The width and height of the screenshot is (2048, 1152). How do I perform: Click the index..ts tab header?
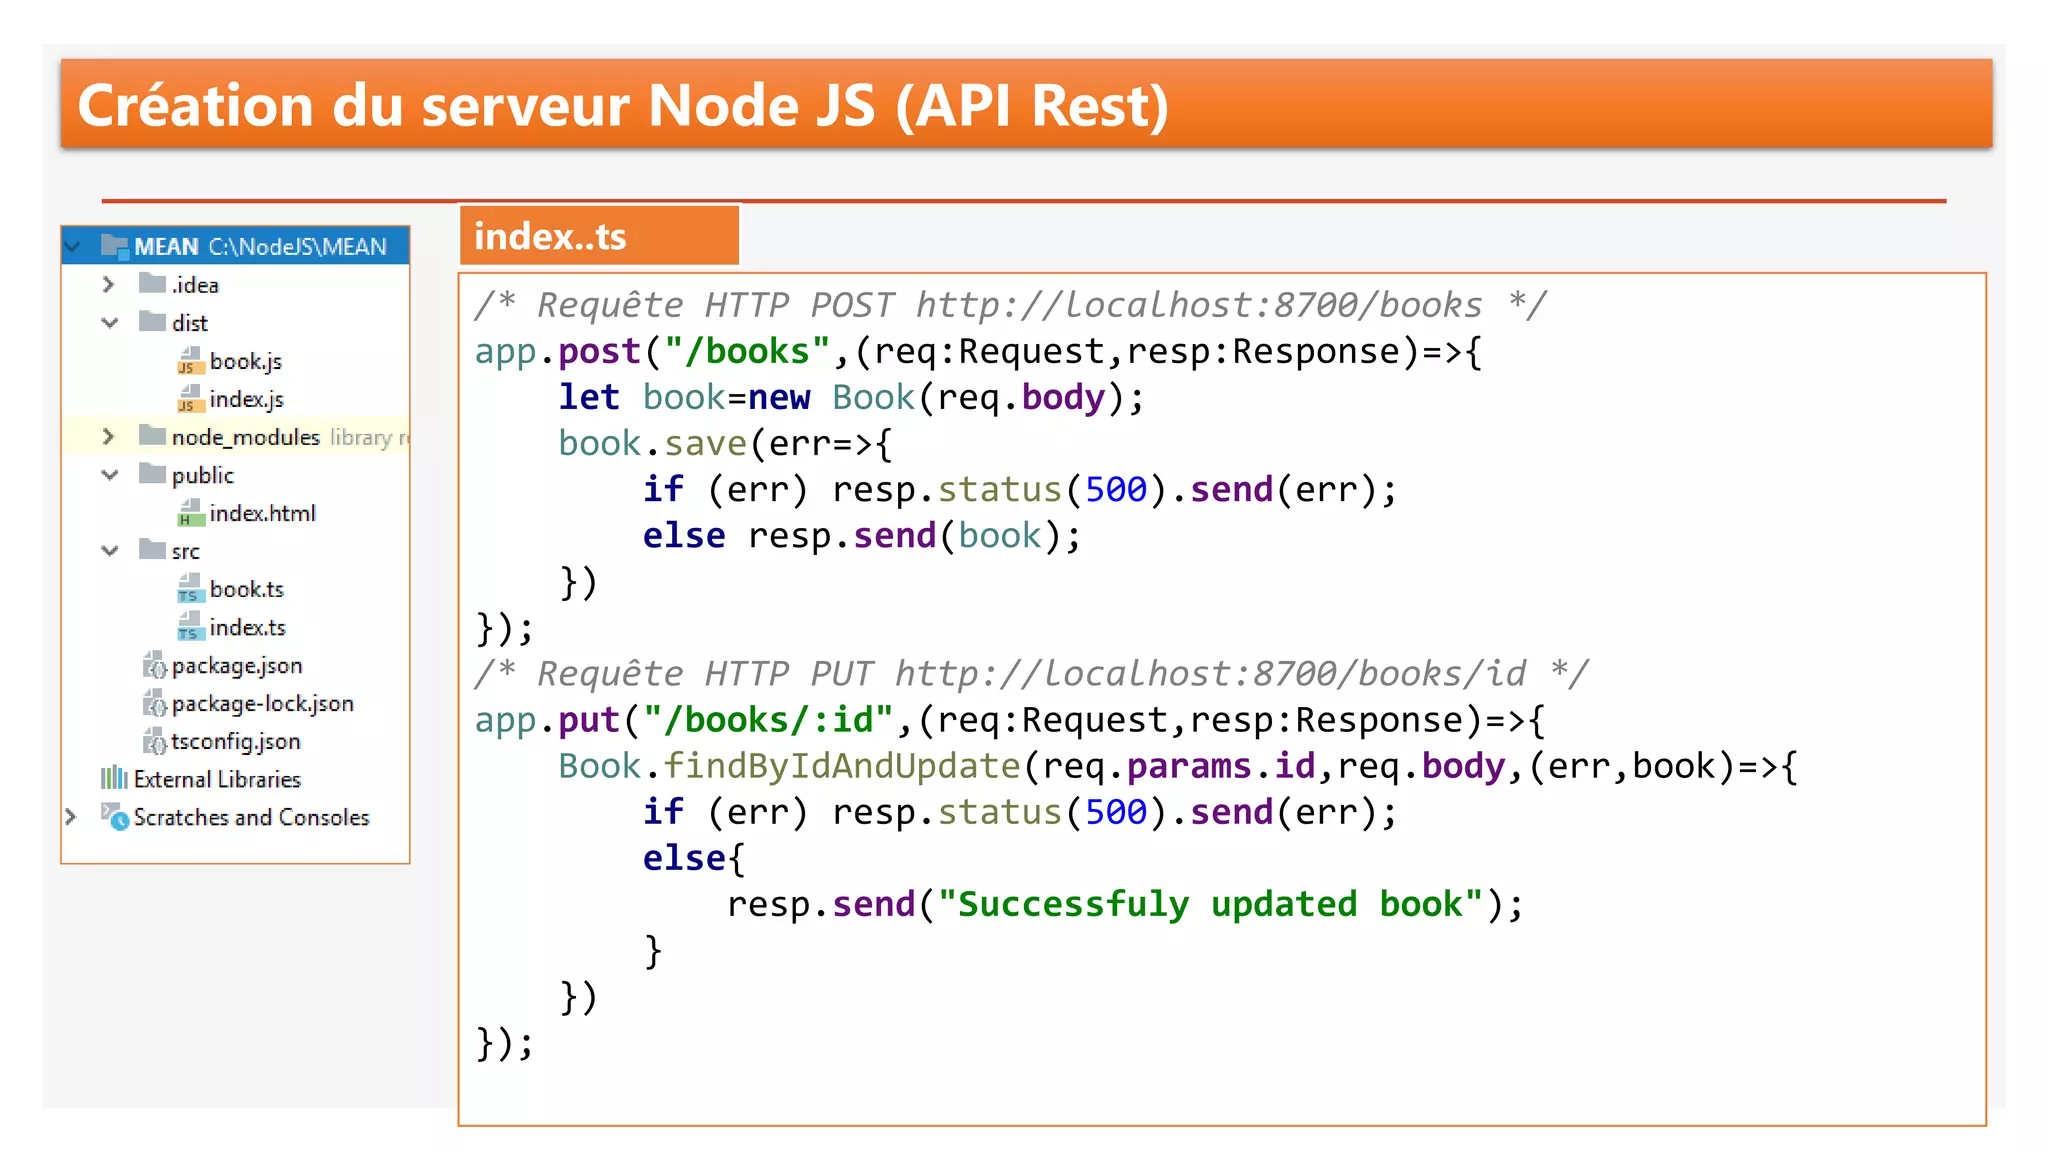pyautogui.click(x=599, y=235)
